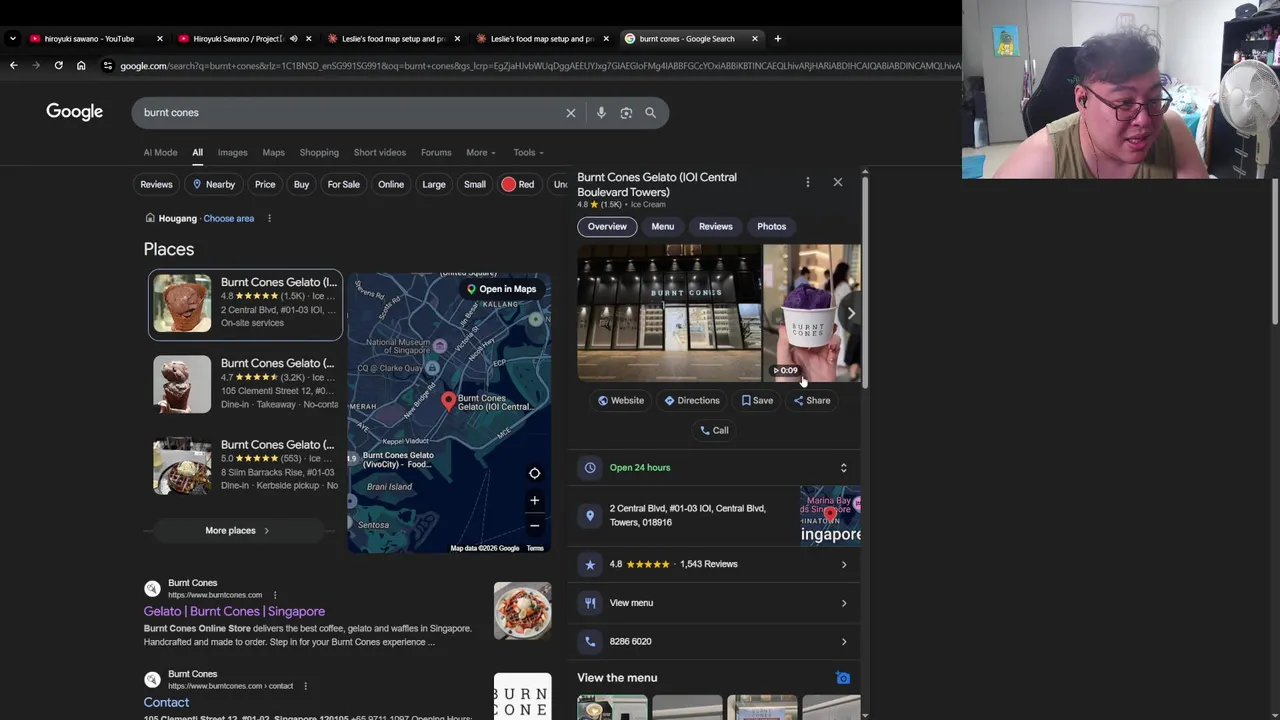Screen dimensions: 1280x720
Task: Open the browser home icon
Action: pyautogui.click(x=81, y=66)
